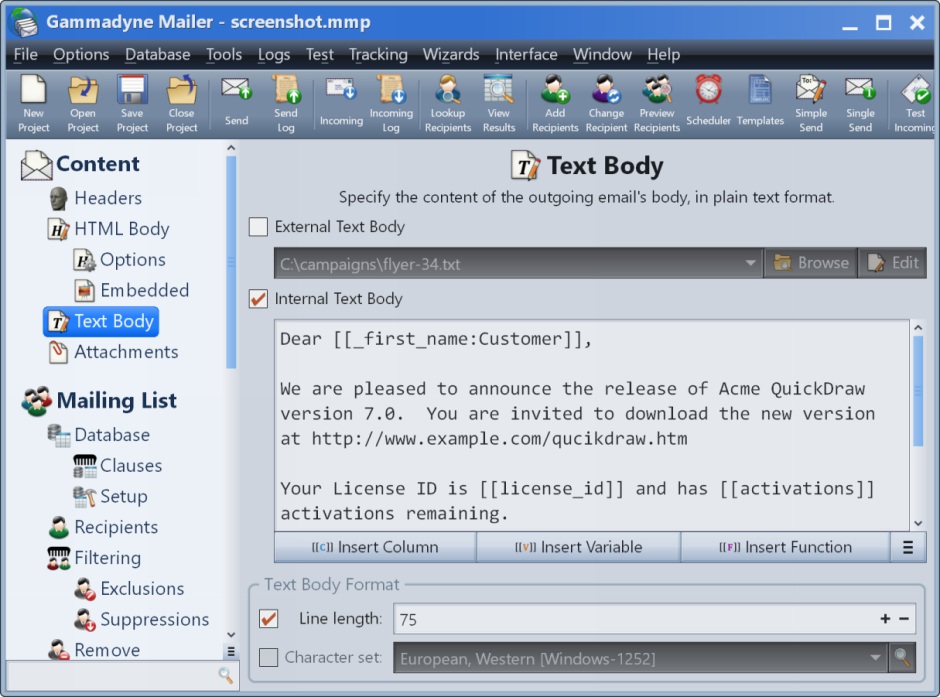Click the Insert Variable button
Image resolution: width=940 pixels, height=697 pixels.
coord(577,547)
